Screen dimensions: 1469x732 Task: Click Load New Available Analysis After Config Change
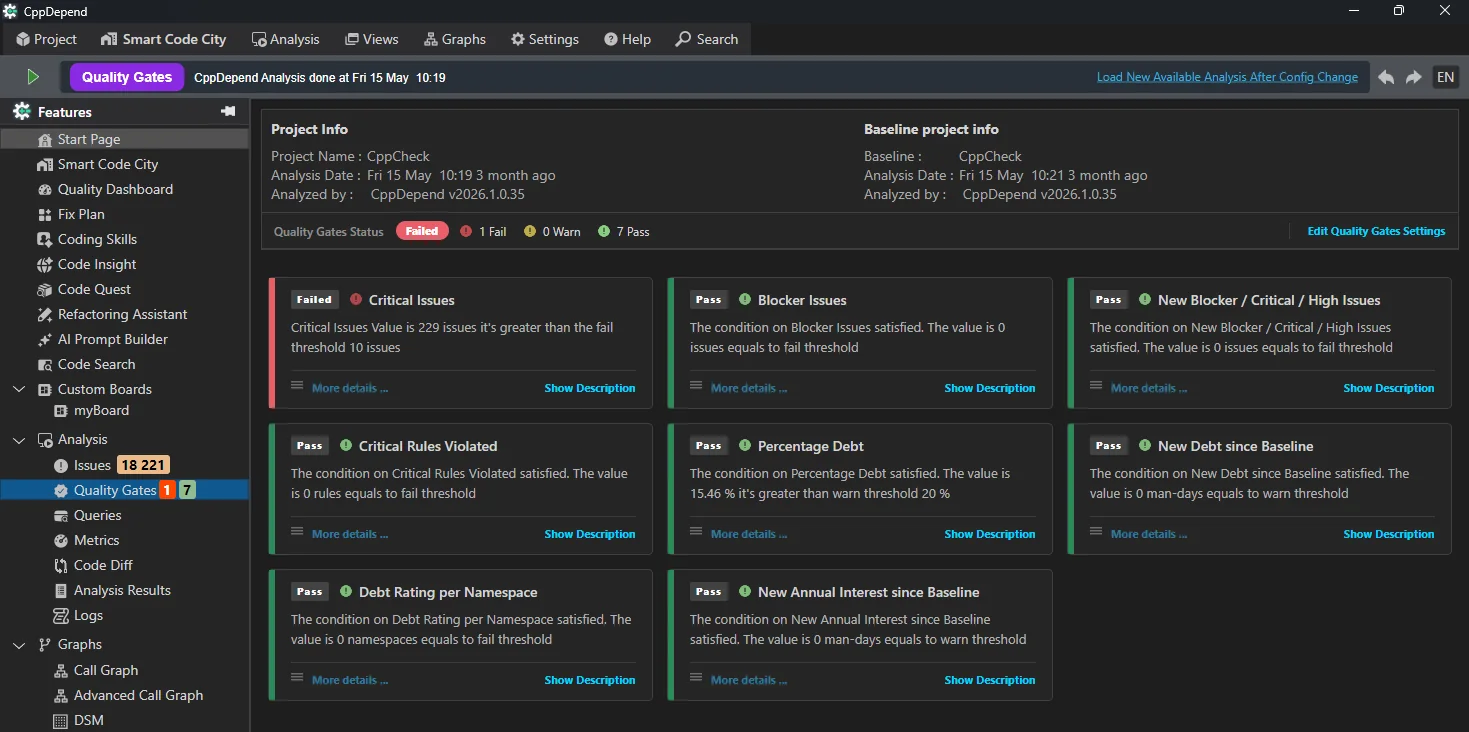click(1227, 77)
